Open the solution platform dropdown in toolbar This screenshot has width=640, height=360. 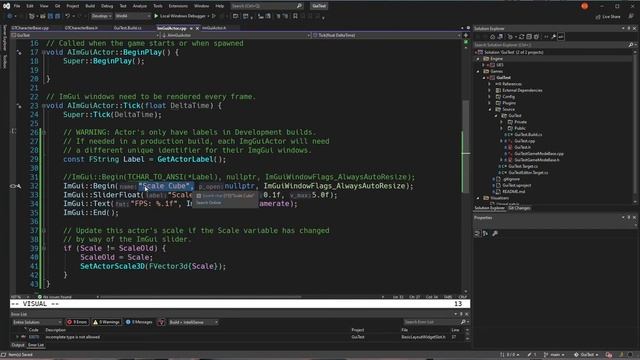tap(133, 16)
